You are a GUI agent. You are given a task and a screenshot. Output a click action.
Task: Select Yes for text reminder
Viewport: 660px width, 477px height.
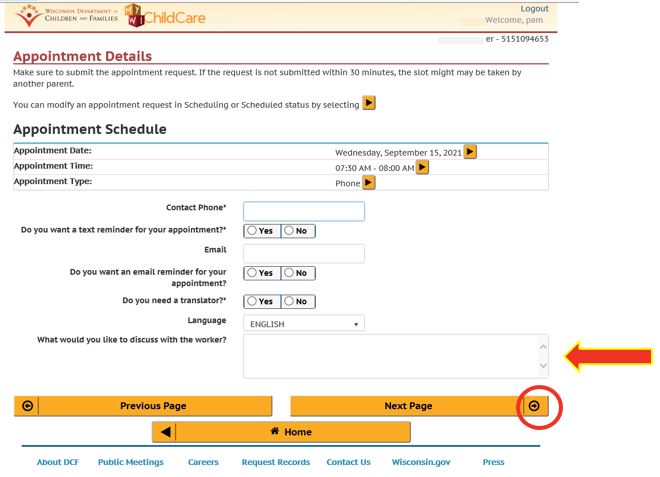coord(261,230)
